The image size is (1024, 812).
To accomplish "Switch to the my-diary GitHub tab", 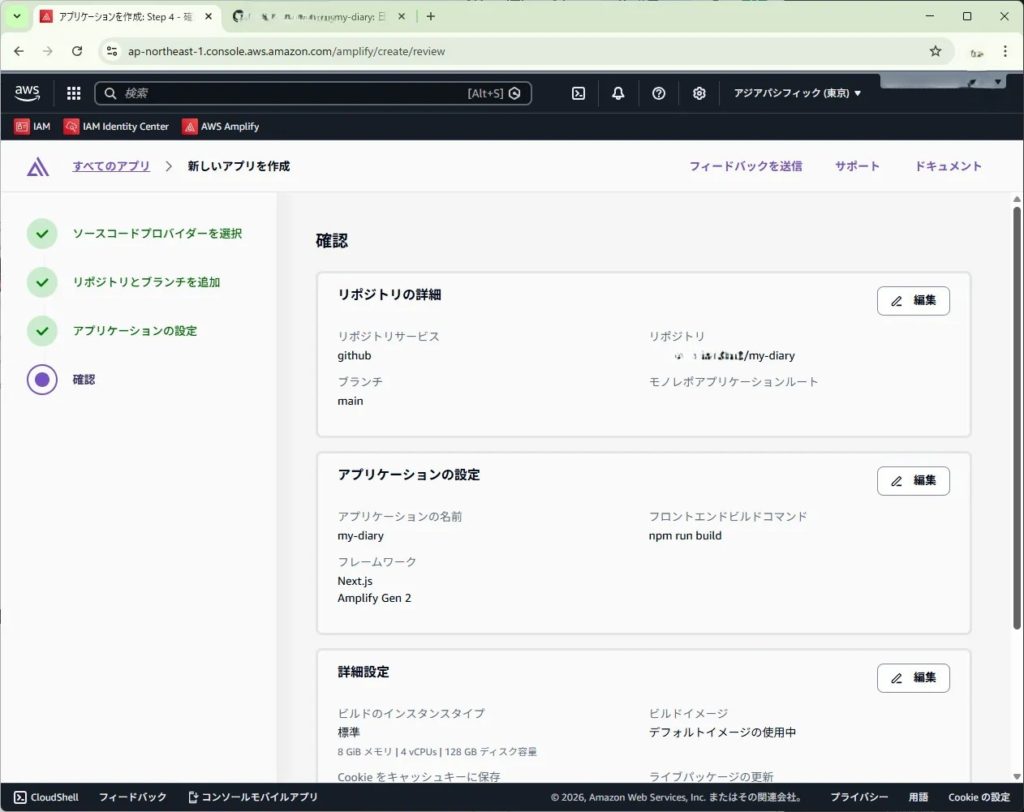I will [x=315, y=17].
